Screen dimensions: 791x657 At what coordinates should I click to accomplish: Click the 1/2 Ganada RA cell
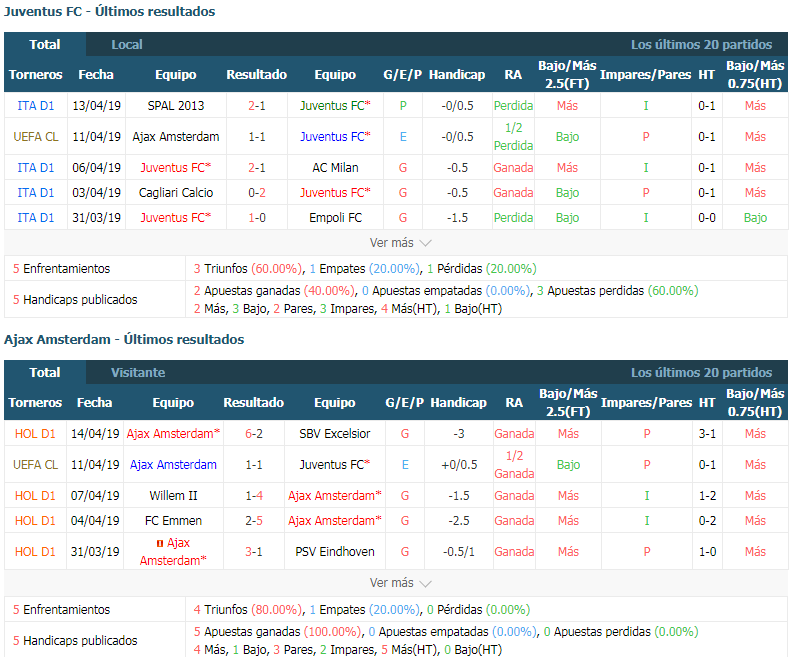click(514, 465)
